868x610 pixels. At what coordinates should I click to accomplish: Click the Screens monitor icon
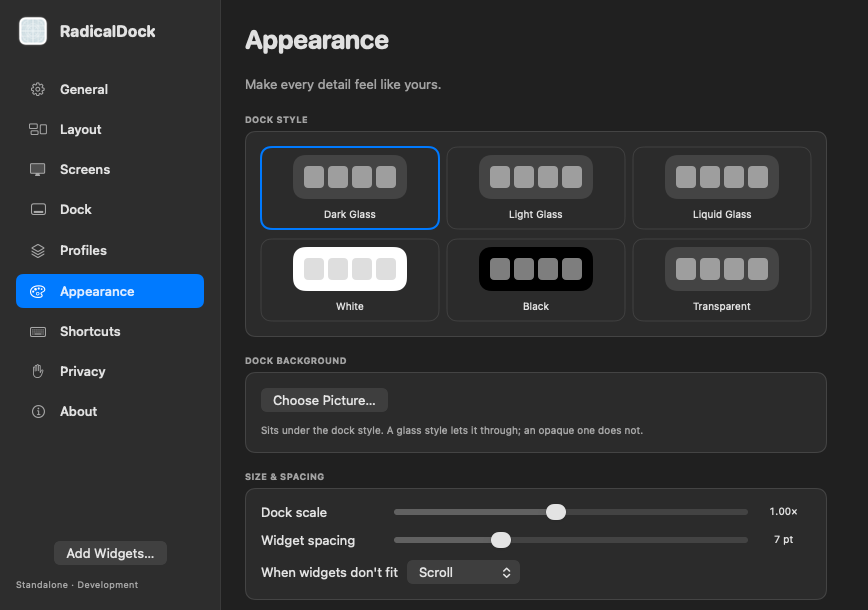[38, 169]
